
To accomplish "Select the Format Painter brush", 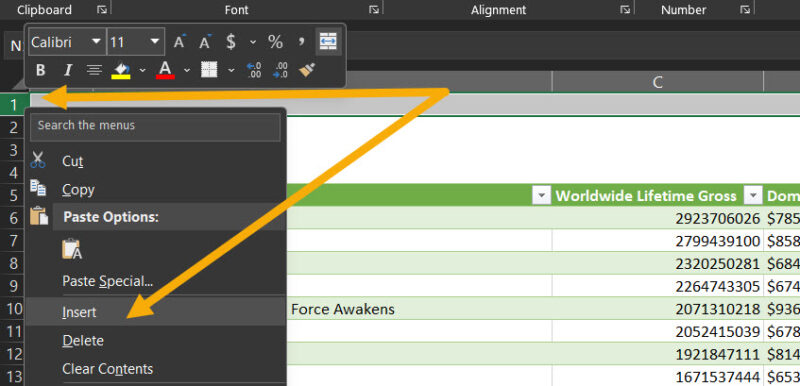I will point(307,70).
